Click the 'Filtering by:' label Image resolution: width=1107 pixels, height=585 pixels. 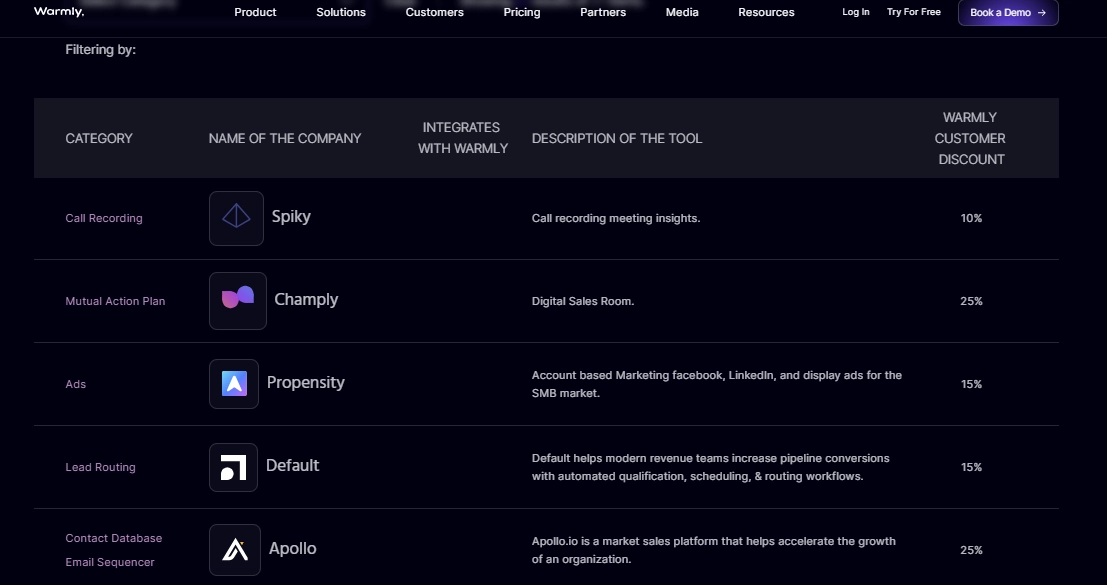[100, 49]
